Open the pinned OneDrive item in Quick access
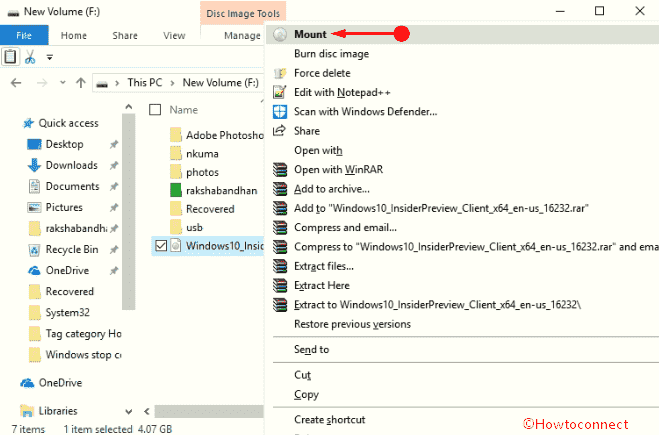 coord(67,270)
